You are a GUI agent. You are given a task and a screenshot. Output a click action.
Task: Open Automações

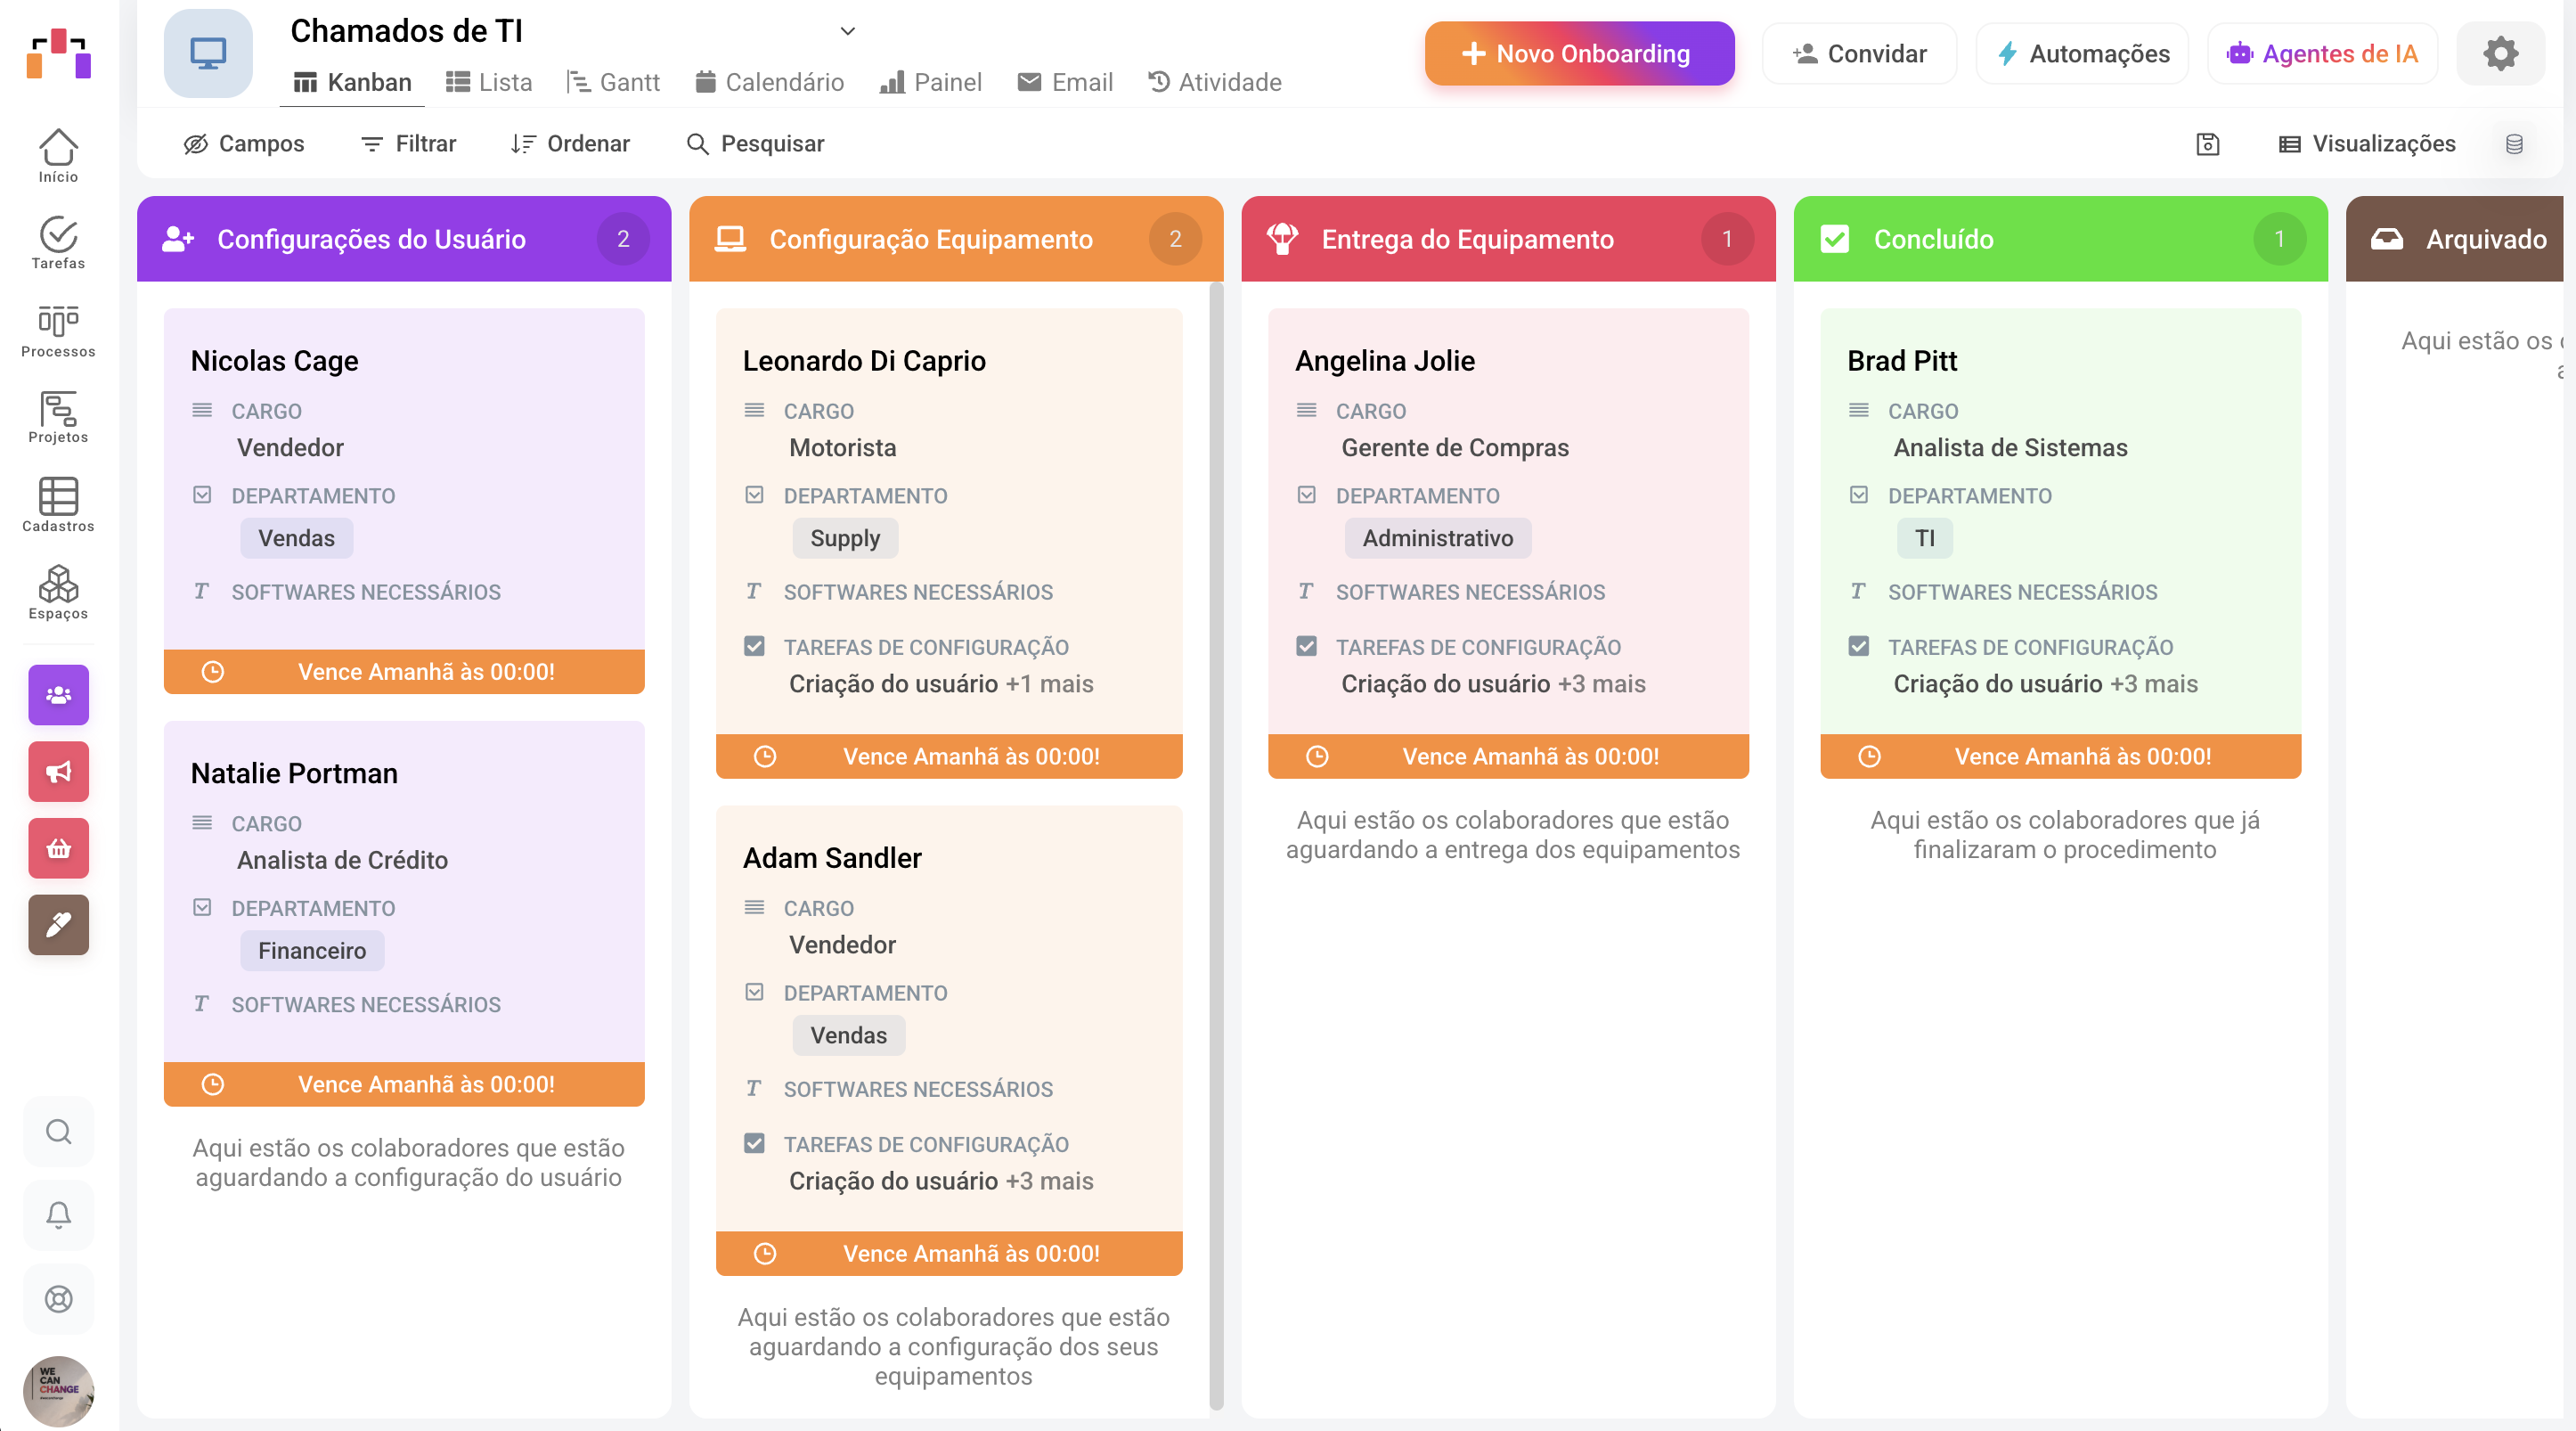(x=2082, y=53)
